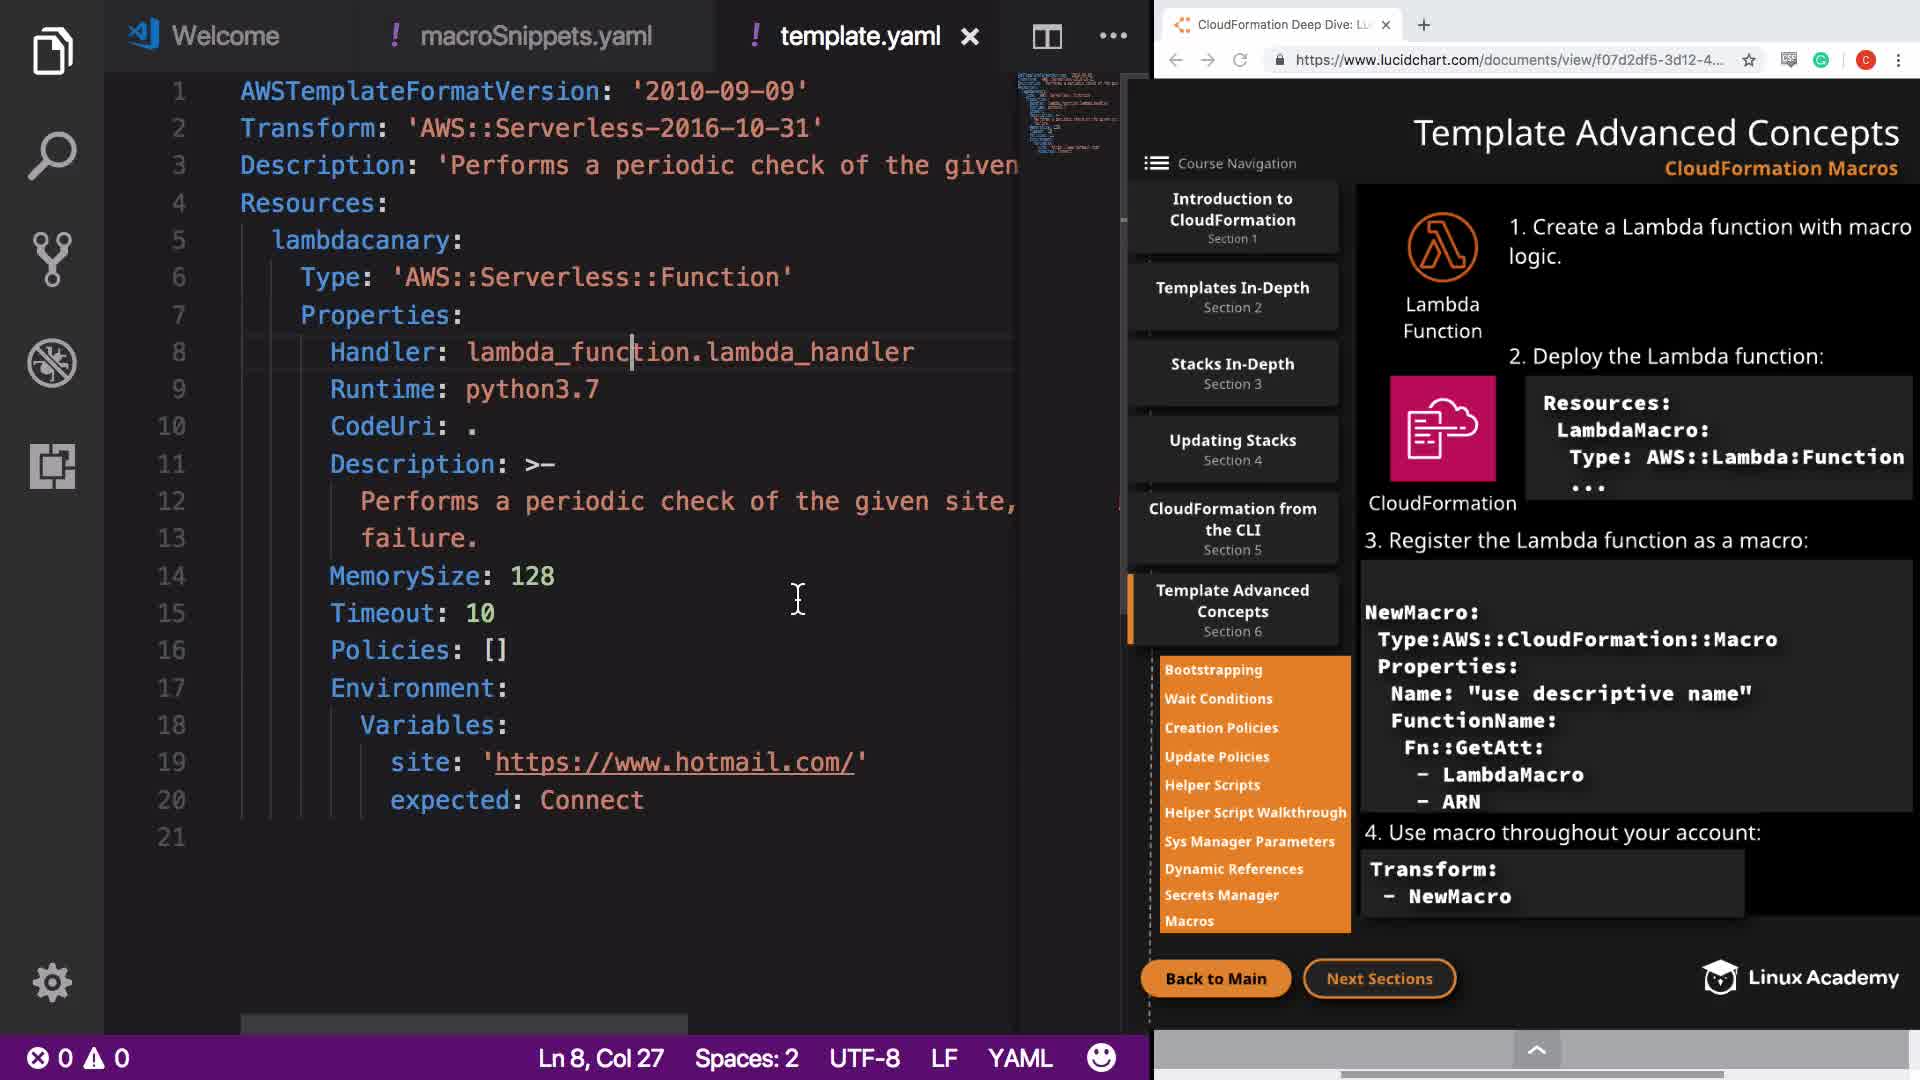Open the Debug bug icon
The image size is (1920, 1080).
(52, 363)
